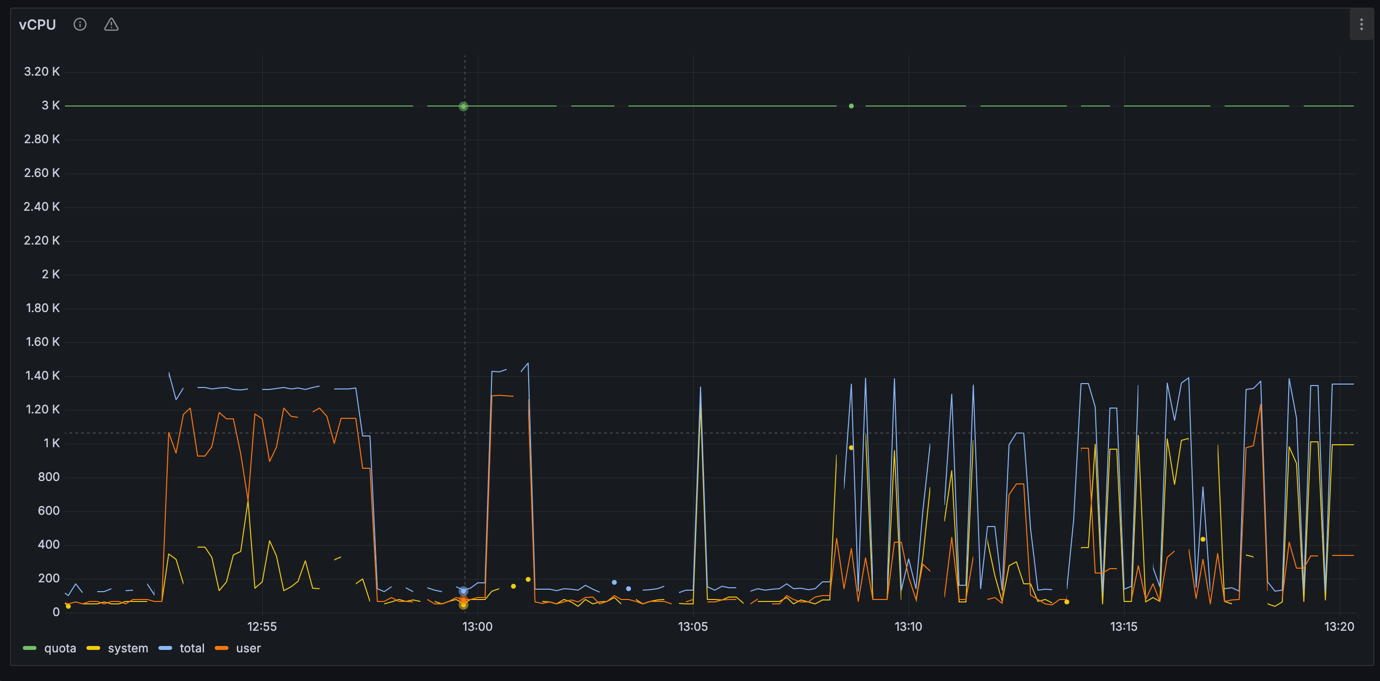
Task: Click the vCPU panel title
Action: [37, 24]
